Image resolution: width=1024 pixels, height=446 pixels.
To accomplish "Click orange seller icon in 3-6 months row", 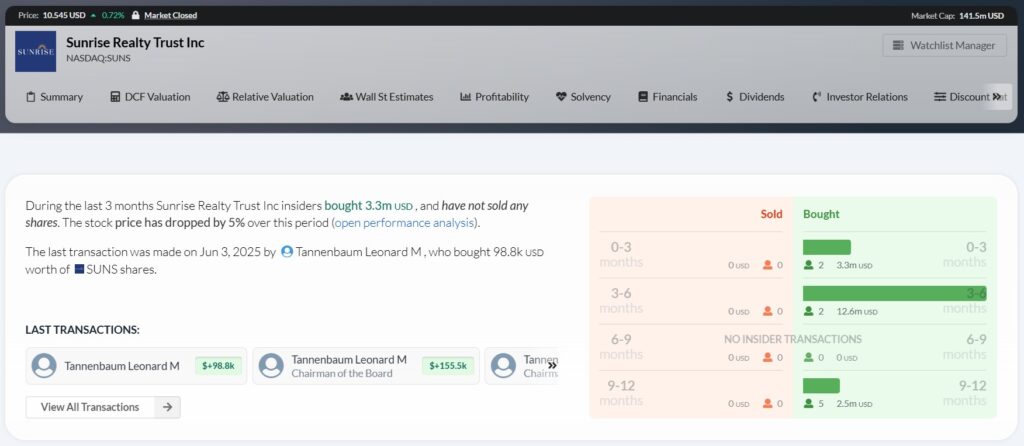I will point(767,311).
